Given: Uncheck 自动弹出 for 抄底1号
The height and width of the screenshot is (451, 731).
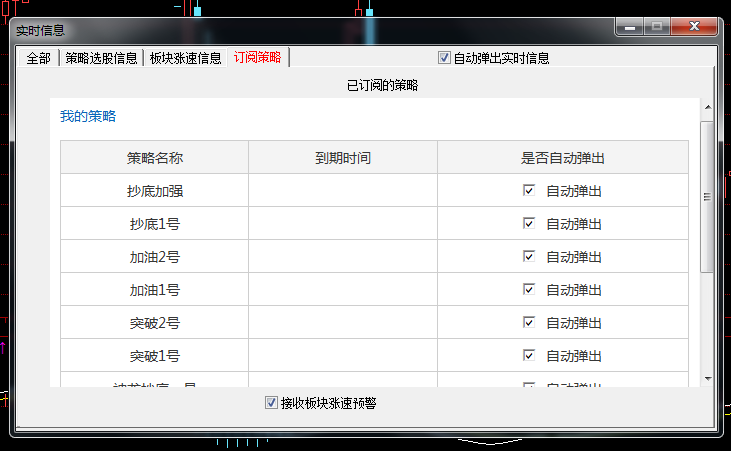Looking at the screenshot, I should click(529, 224).
